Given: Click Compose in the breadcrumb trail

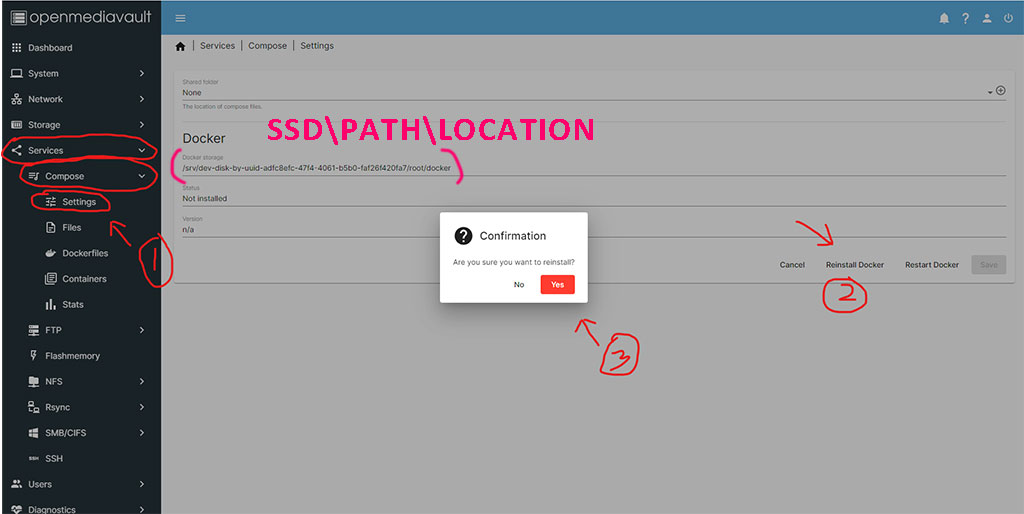Looking at the screenshot, I should tap(267, 46).
